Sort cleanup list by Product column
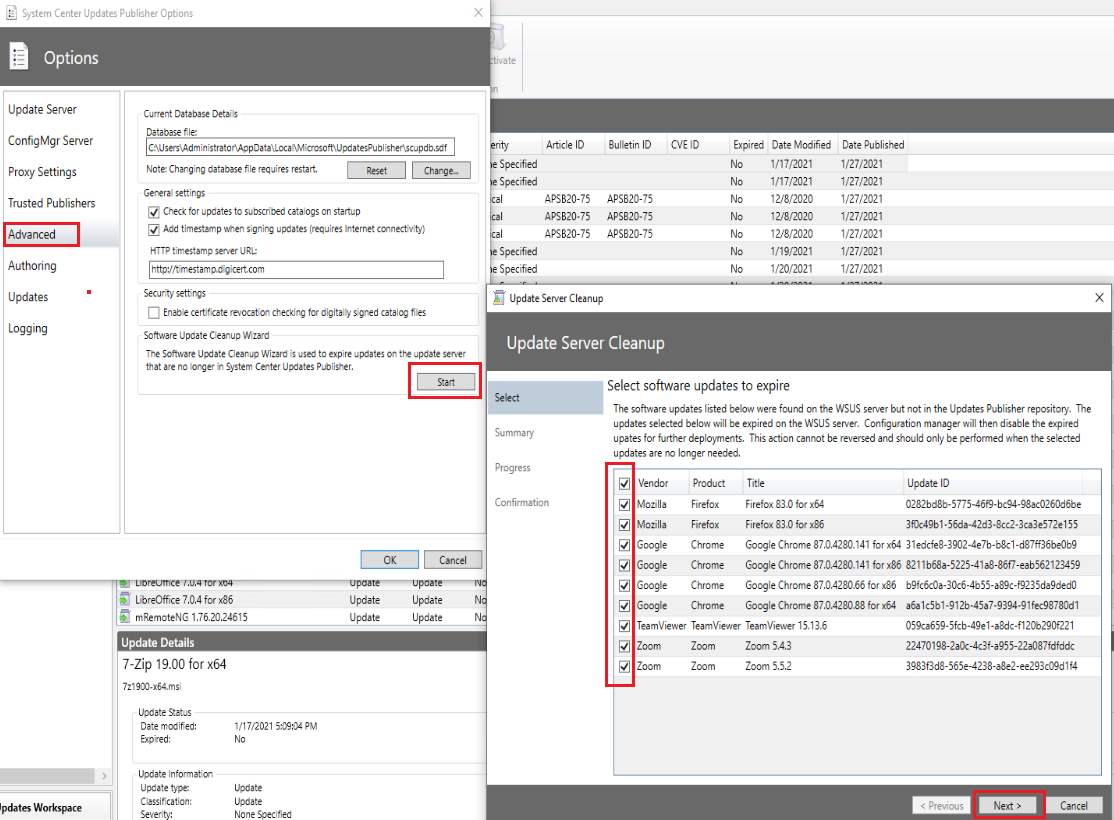This screenshot has width=1114, height=820. pyautogui.click(x=715, y=483)
